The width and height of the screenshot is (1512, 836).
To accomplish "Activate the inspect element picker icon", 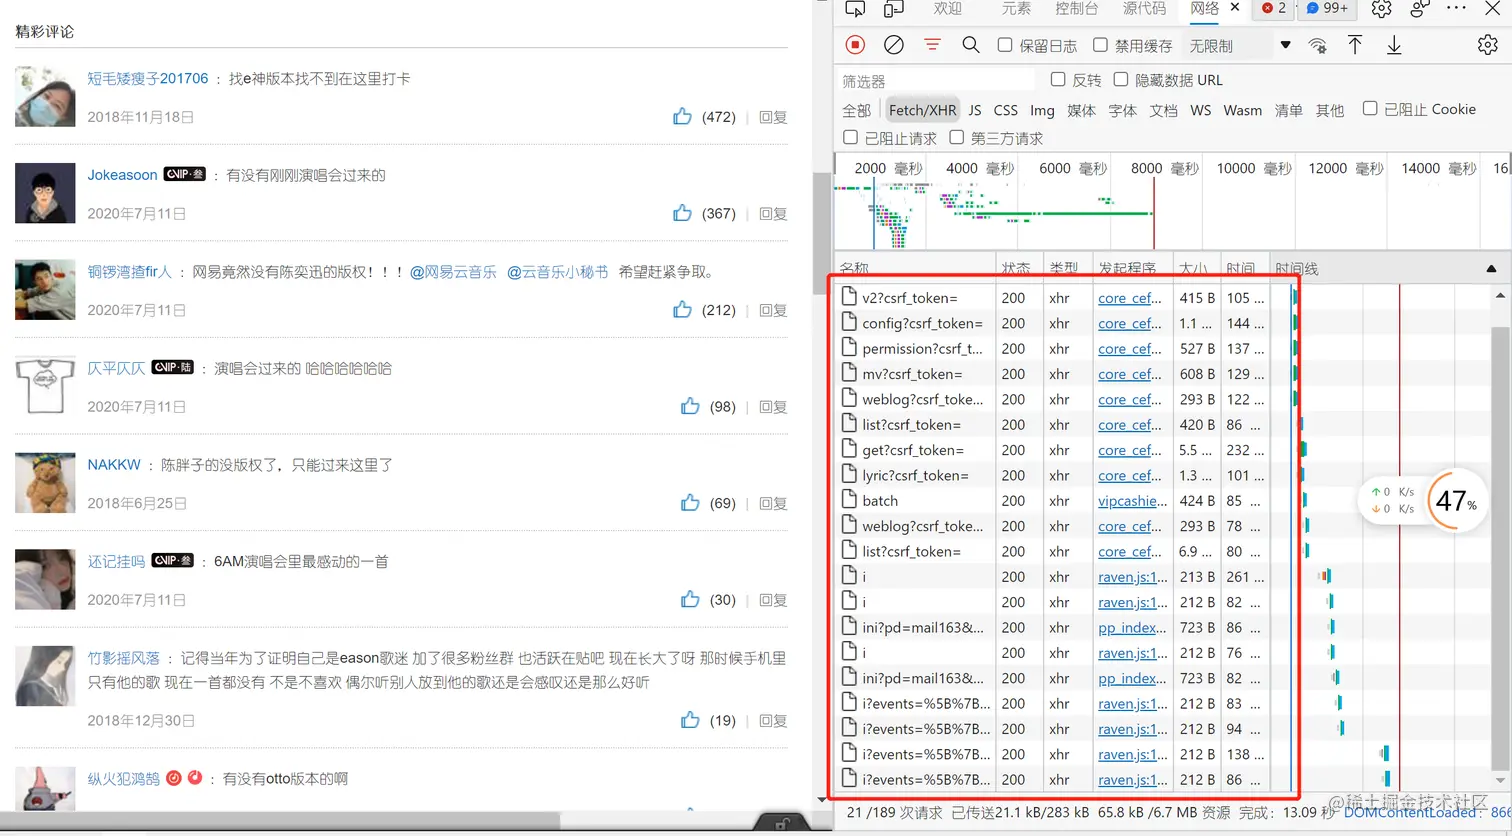I will 855,9.
